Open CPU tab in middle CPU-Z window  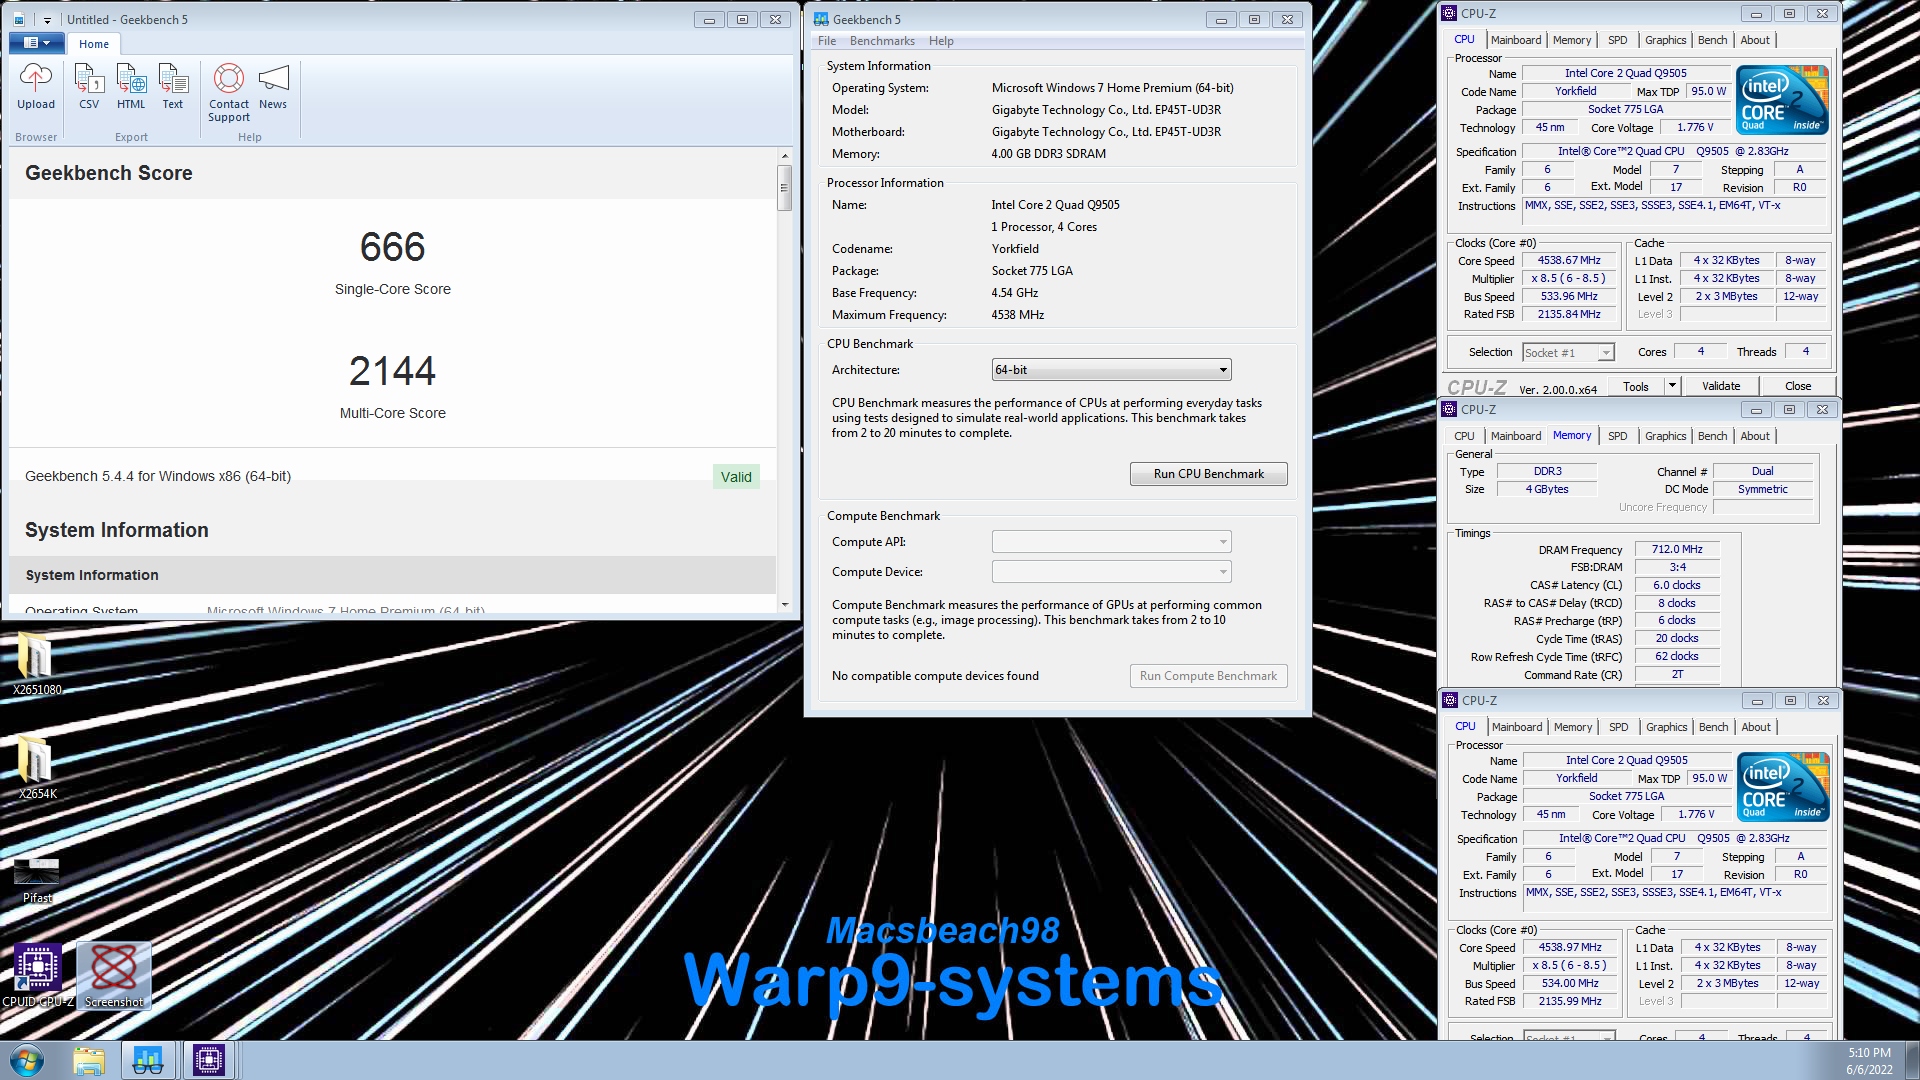tap(1464, 436)
